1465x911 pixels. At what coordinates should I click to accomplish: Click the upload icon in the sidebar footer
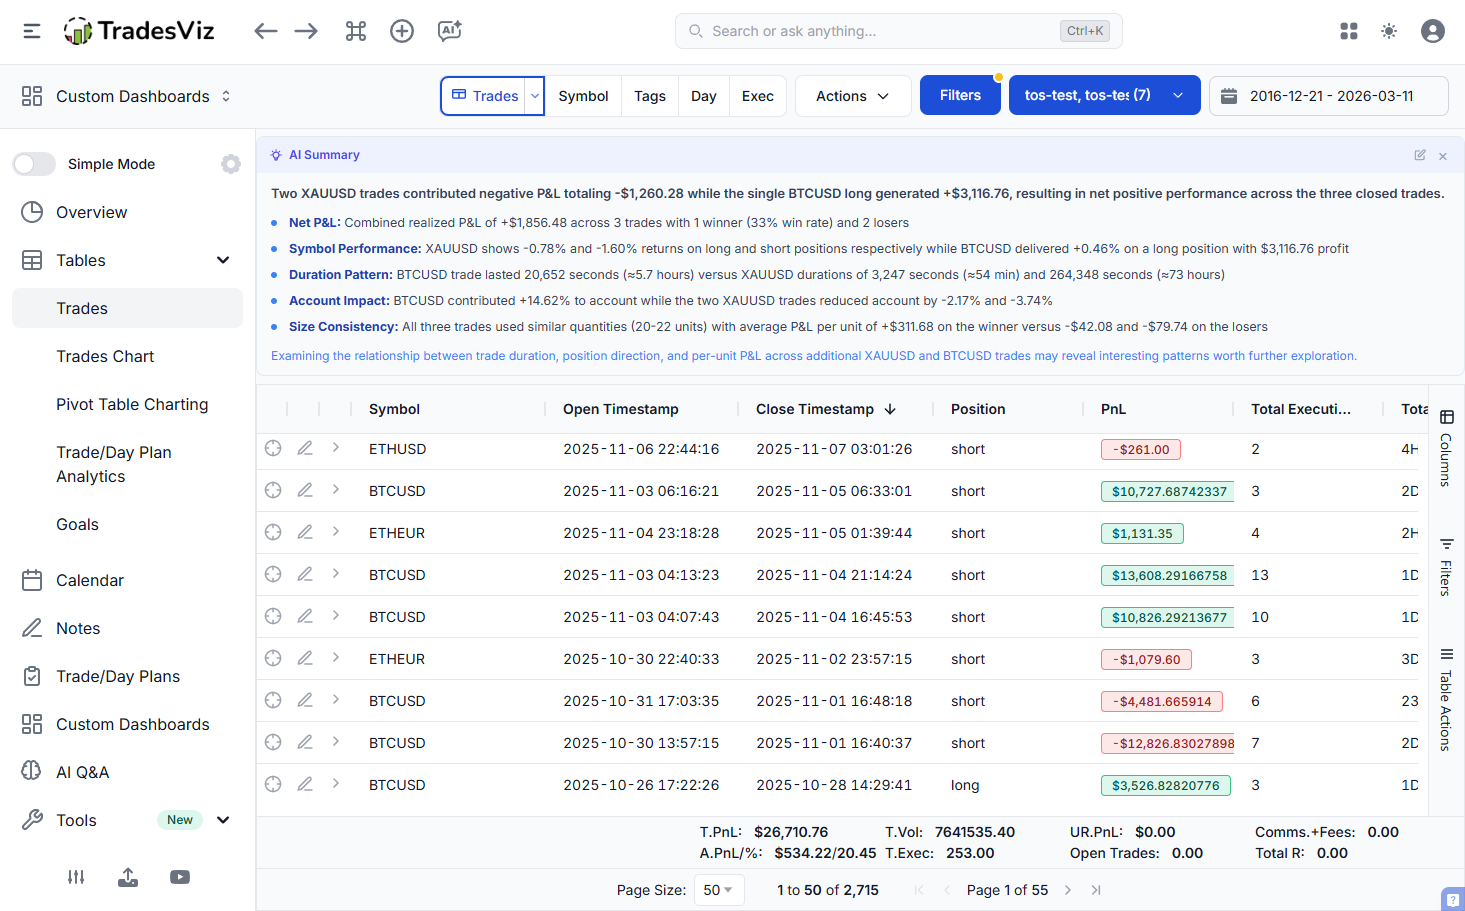tap(128, 877)
